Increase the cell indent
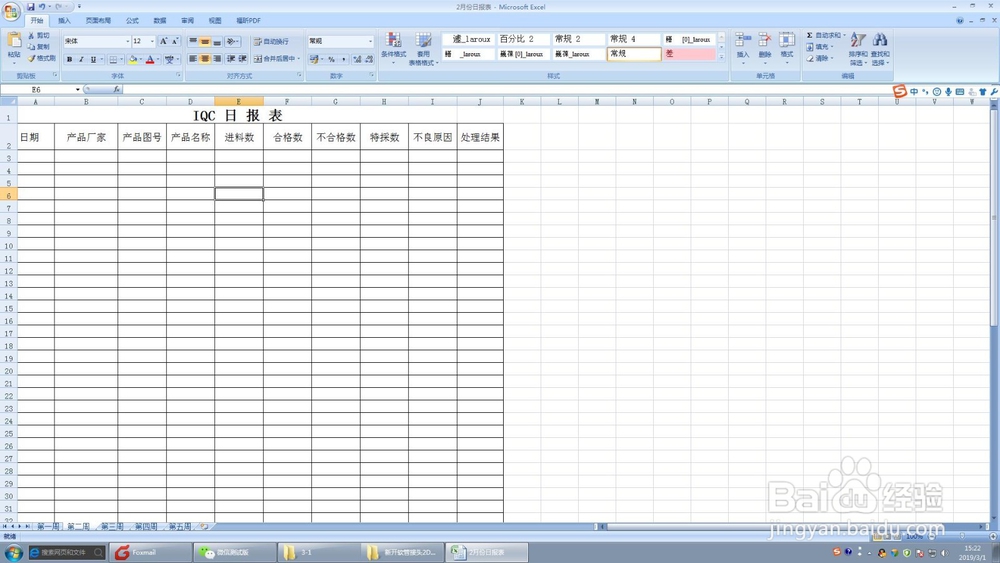This screenshot has height=563, width=1000. (x=242, y=59)
